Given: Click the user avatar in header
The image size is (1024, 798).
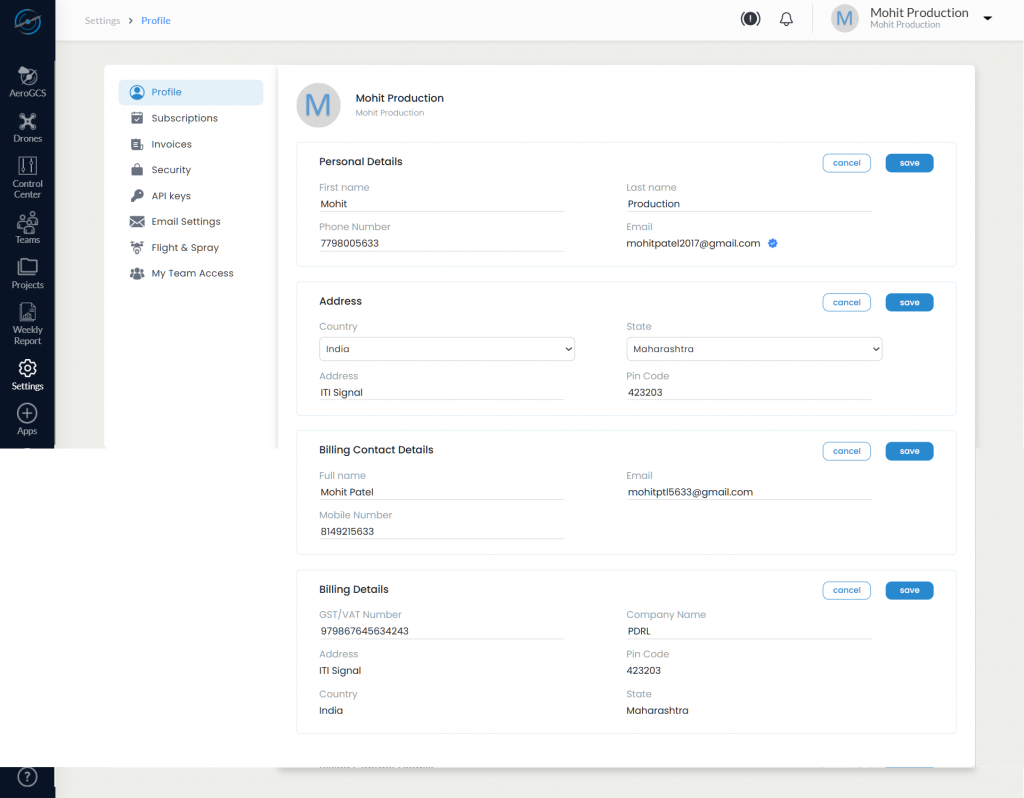Looking at the screenshot, I should coord(844,19).
